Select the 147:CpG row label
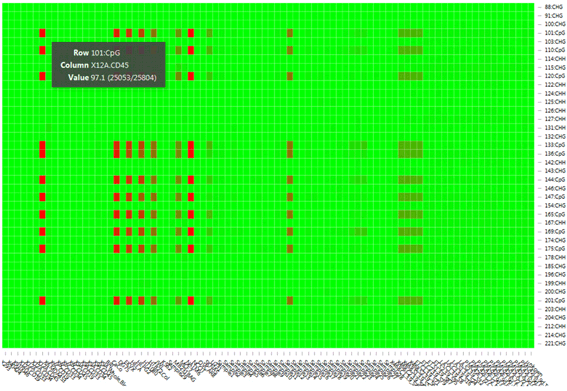This screenshot has width=567, height=391. (x=555, y=197)
